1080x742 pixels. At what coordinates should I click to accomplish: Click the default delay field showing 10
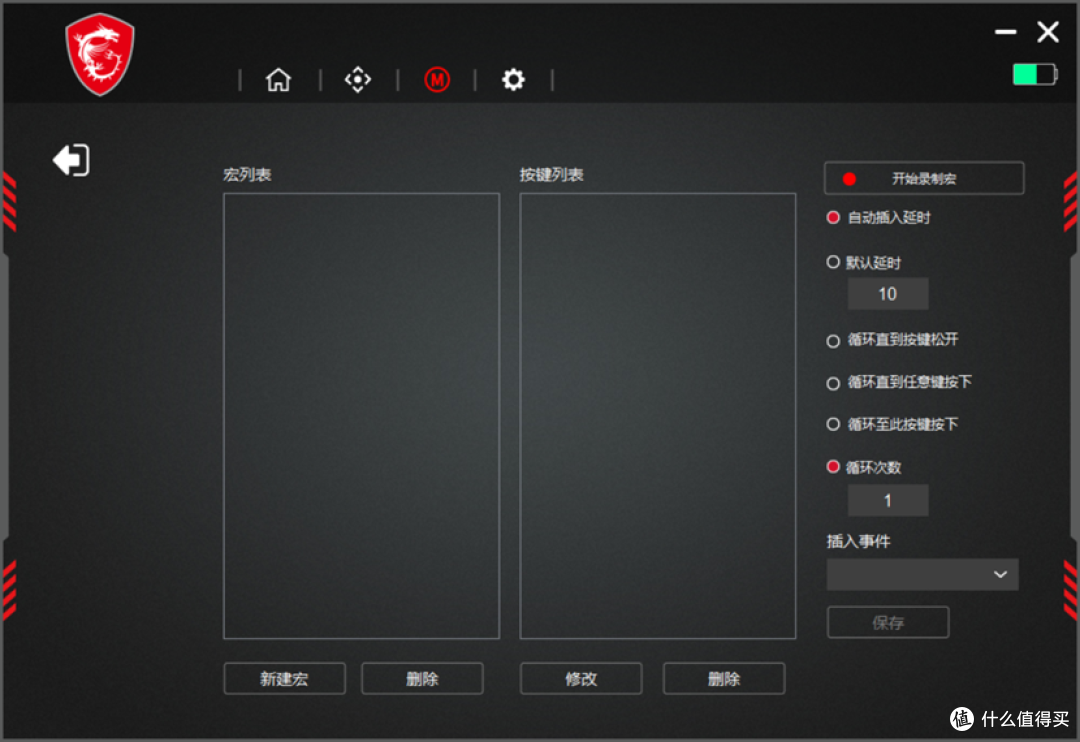pyautogui.click(x=888, y=294)
